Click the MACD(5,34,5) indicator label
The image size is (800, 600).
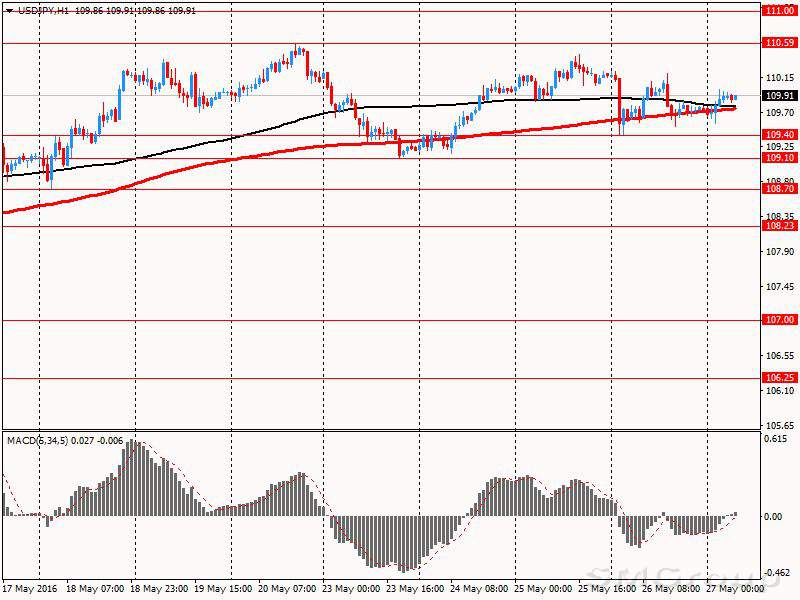pyautogui.click(x=37, y=440)
